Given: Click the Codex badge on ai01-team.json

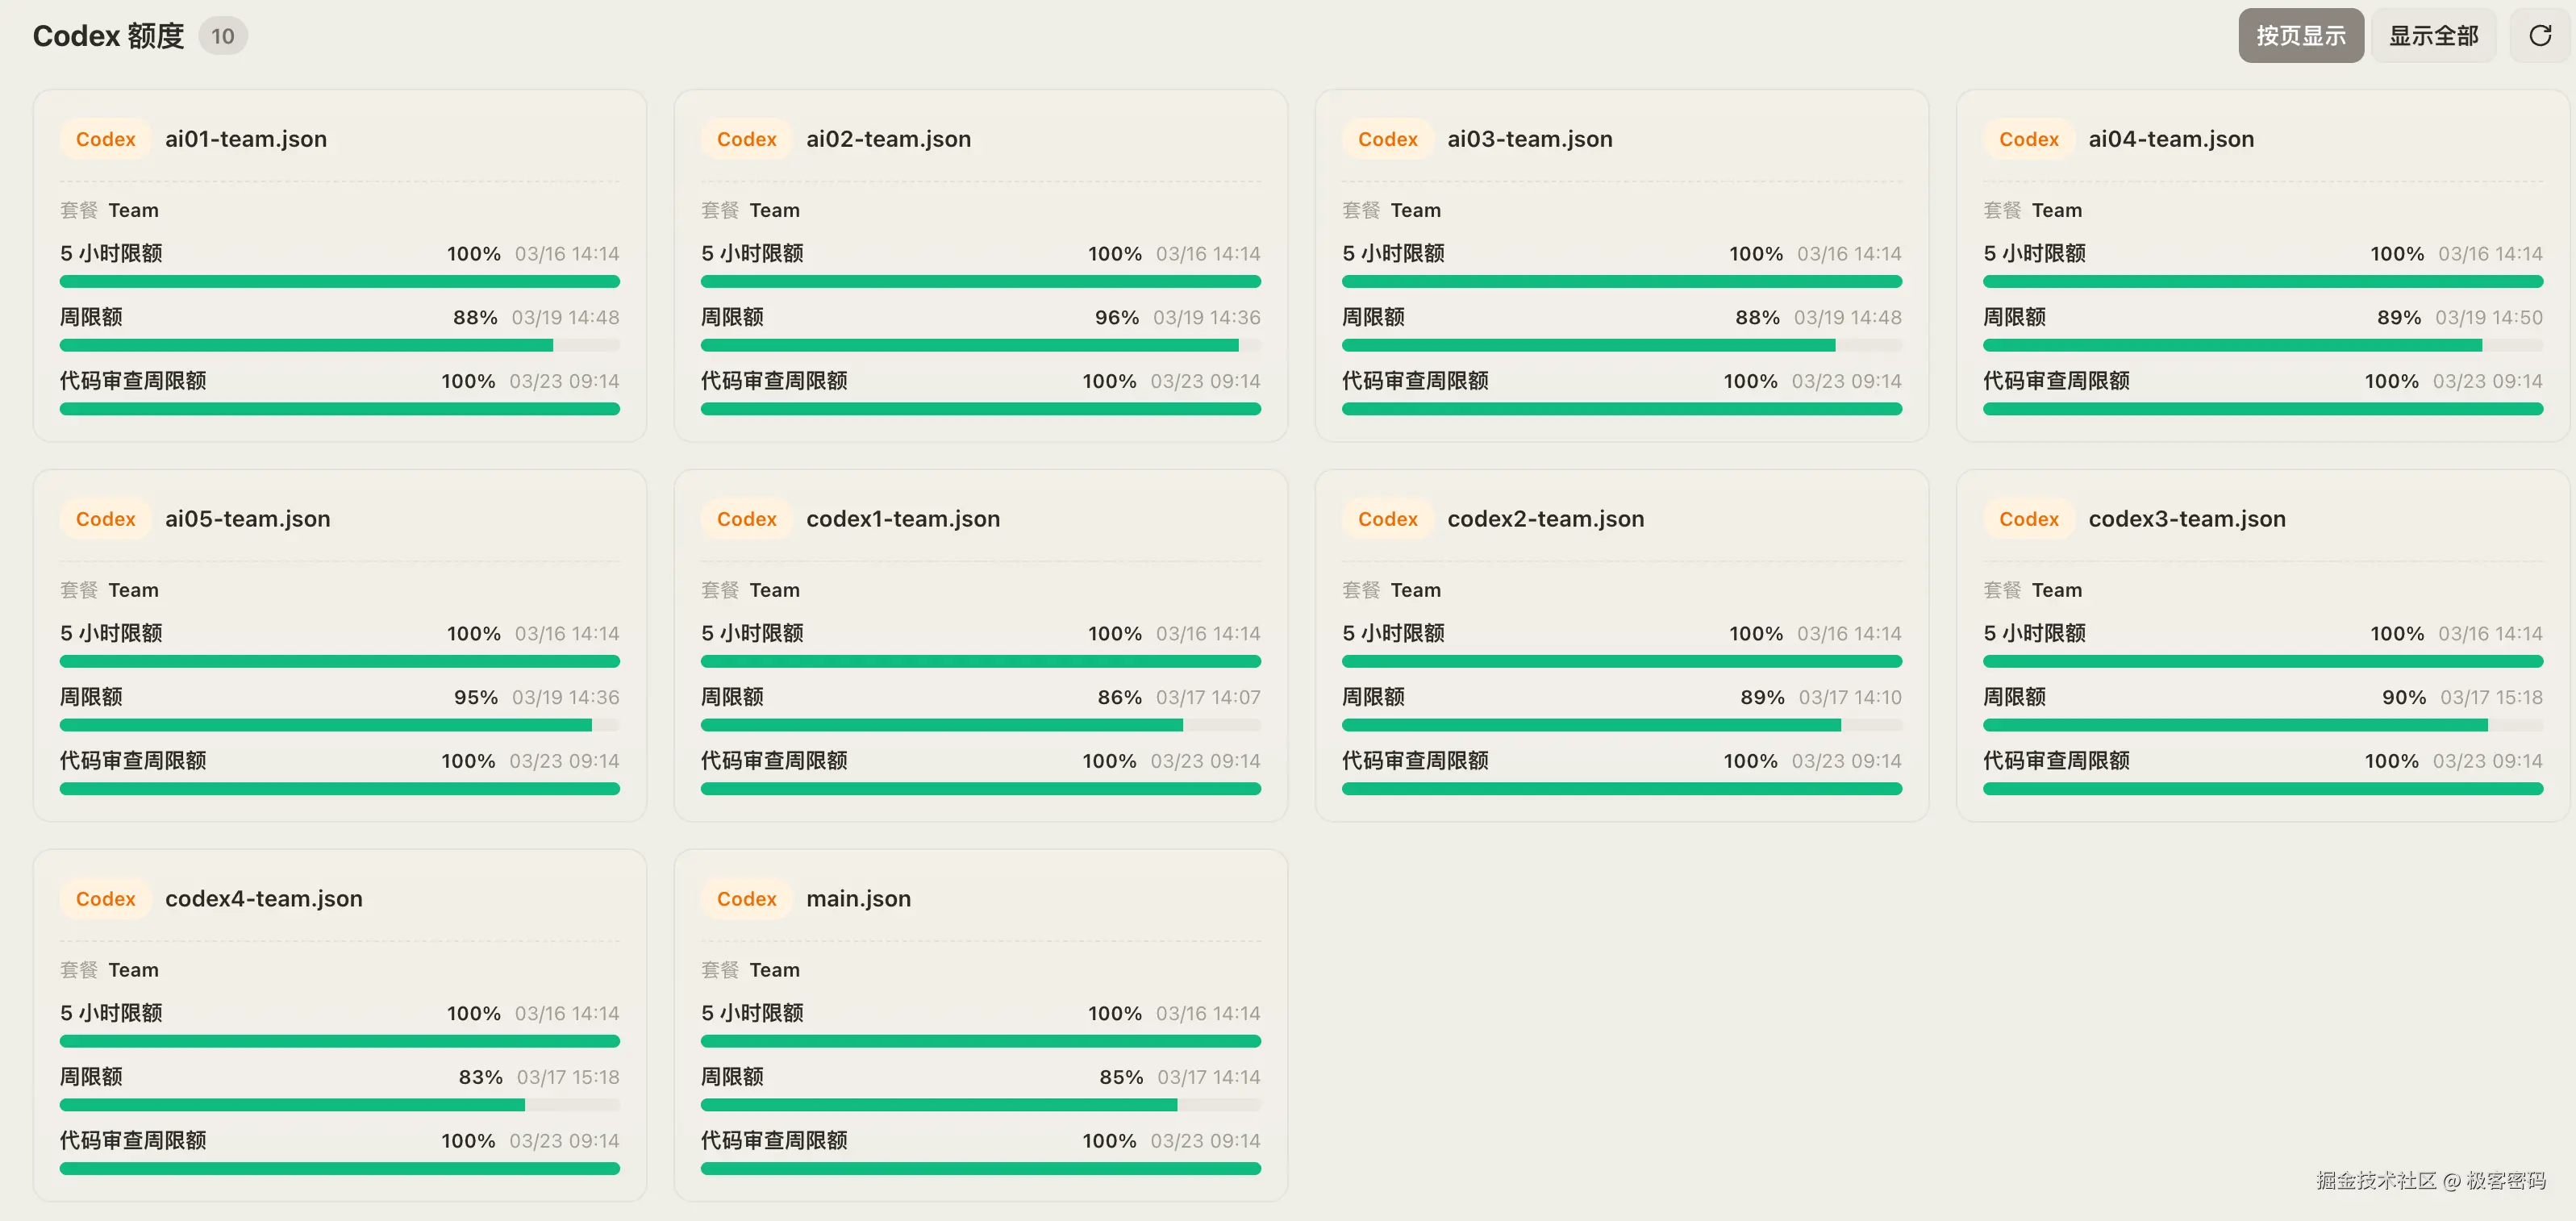Looking at the screenshot, I should pos(105,139).
